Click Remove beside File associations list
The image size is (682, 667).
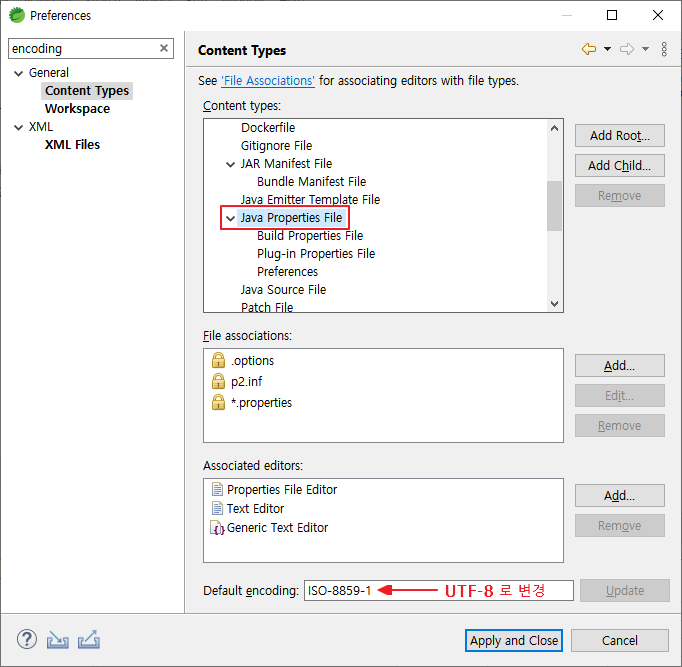pyautogui.click(x=619, y=426)
